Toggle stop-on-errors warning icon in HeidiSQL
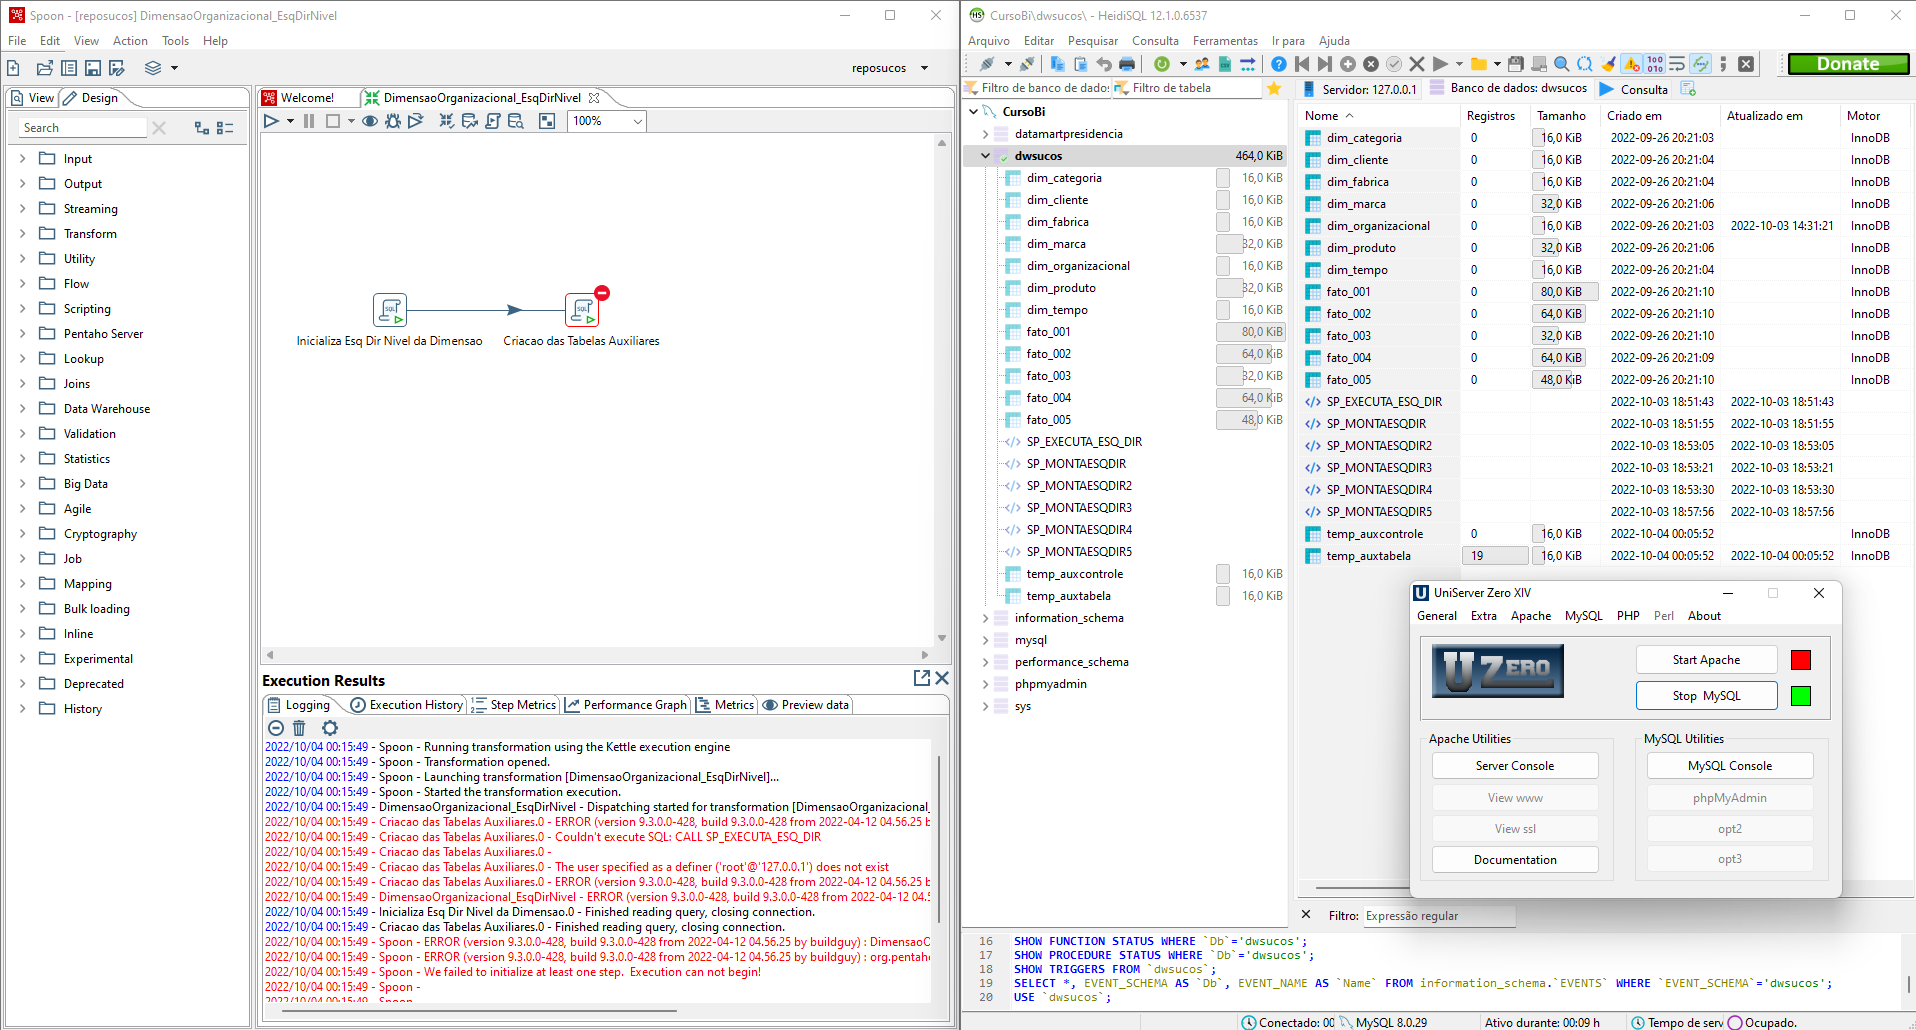Screen dimensions: 1916x1030 pyautogui.click(x=1632, y=64)
